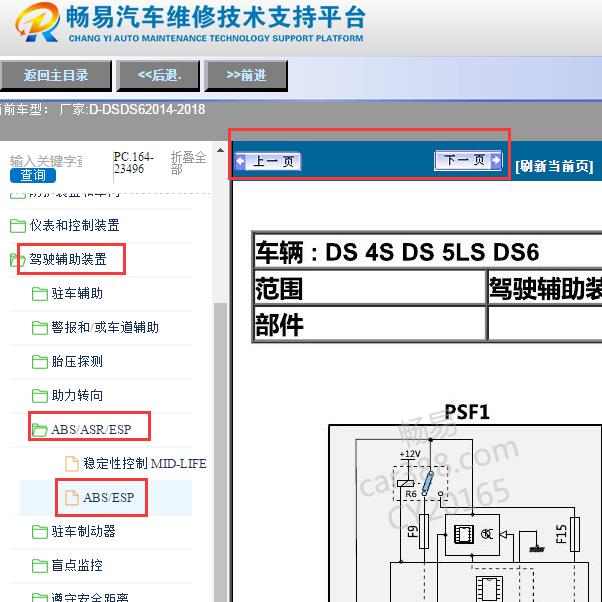Open 胎压探测 folder
The image size is (602, 602).
coord(77,361)
